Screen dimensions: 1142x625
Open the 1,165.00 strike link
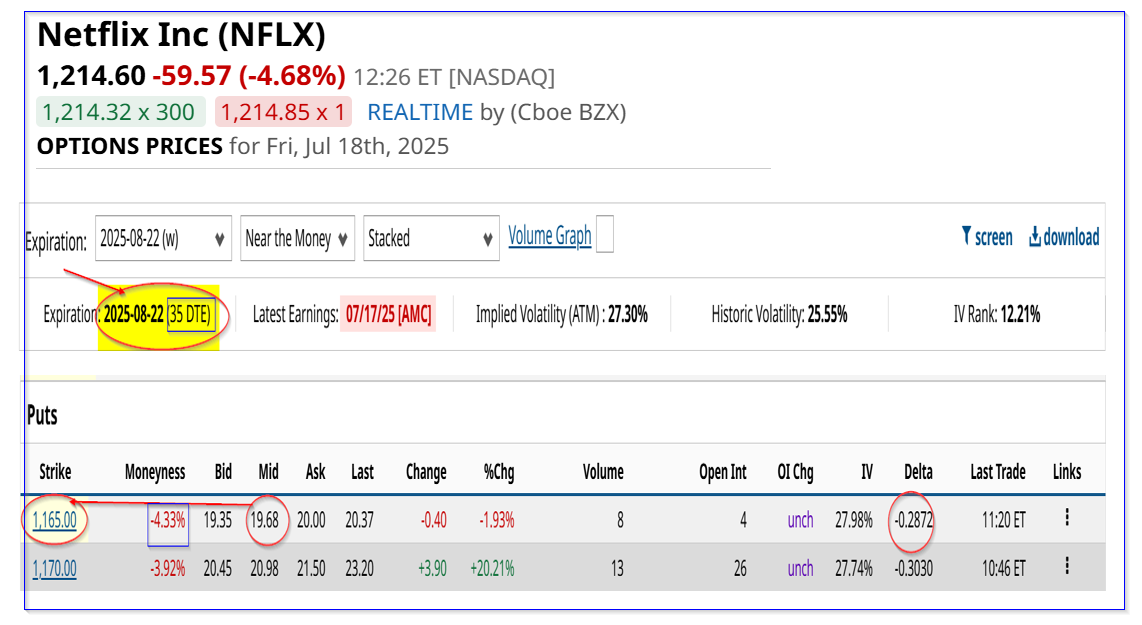click(55, 520)
